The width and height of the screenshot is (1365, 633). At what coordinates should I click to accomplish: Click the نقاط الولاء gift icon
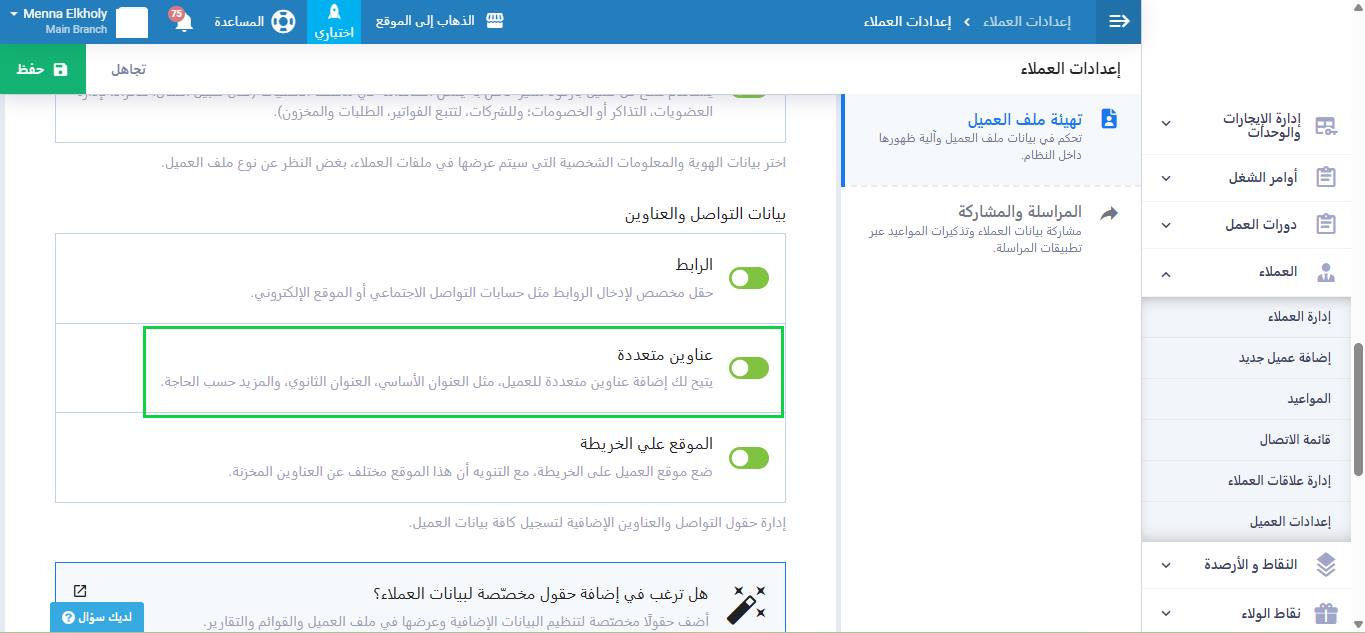click(x=1326, y=613)
